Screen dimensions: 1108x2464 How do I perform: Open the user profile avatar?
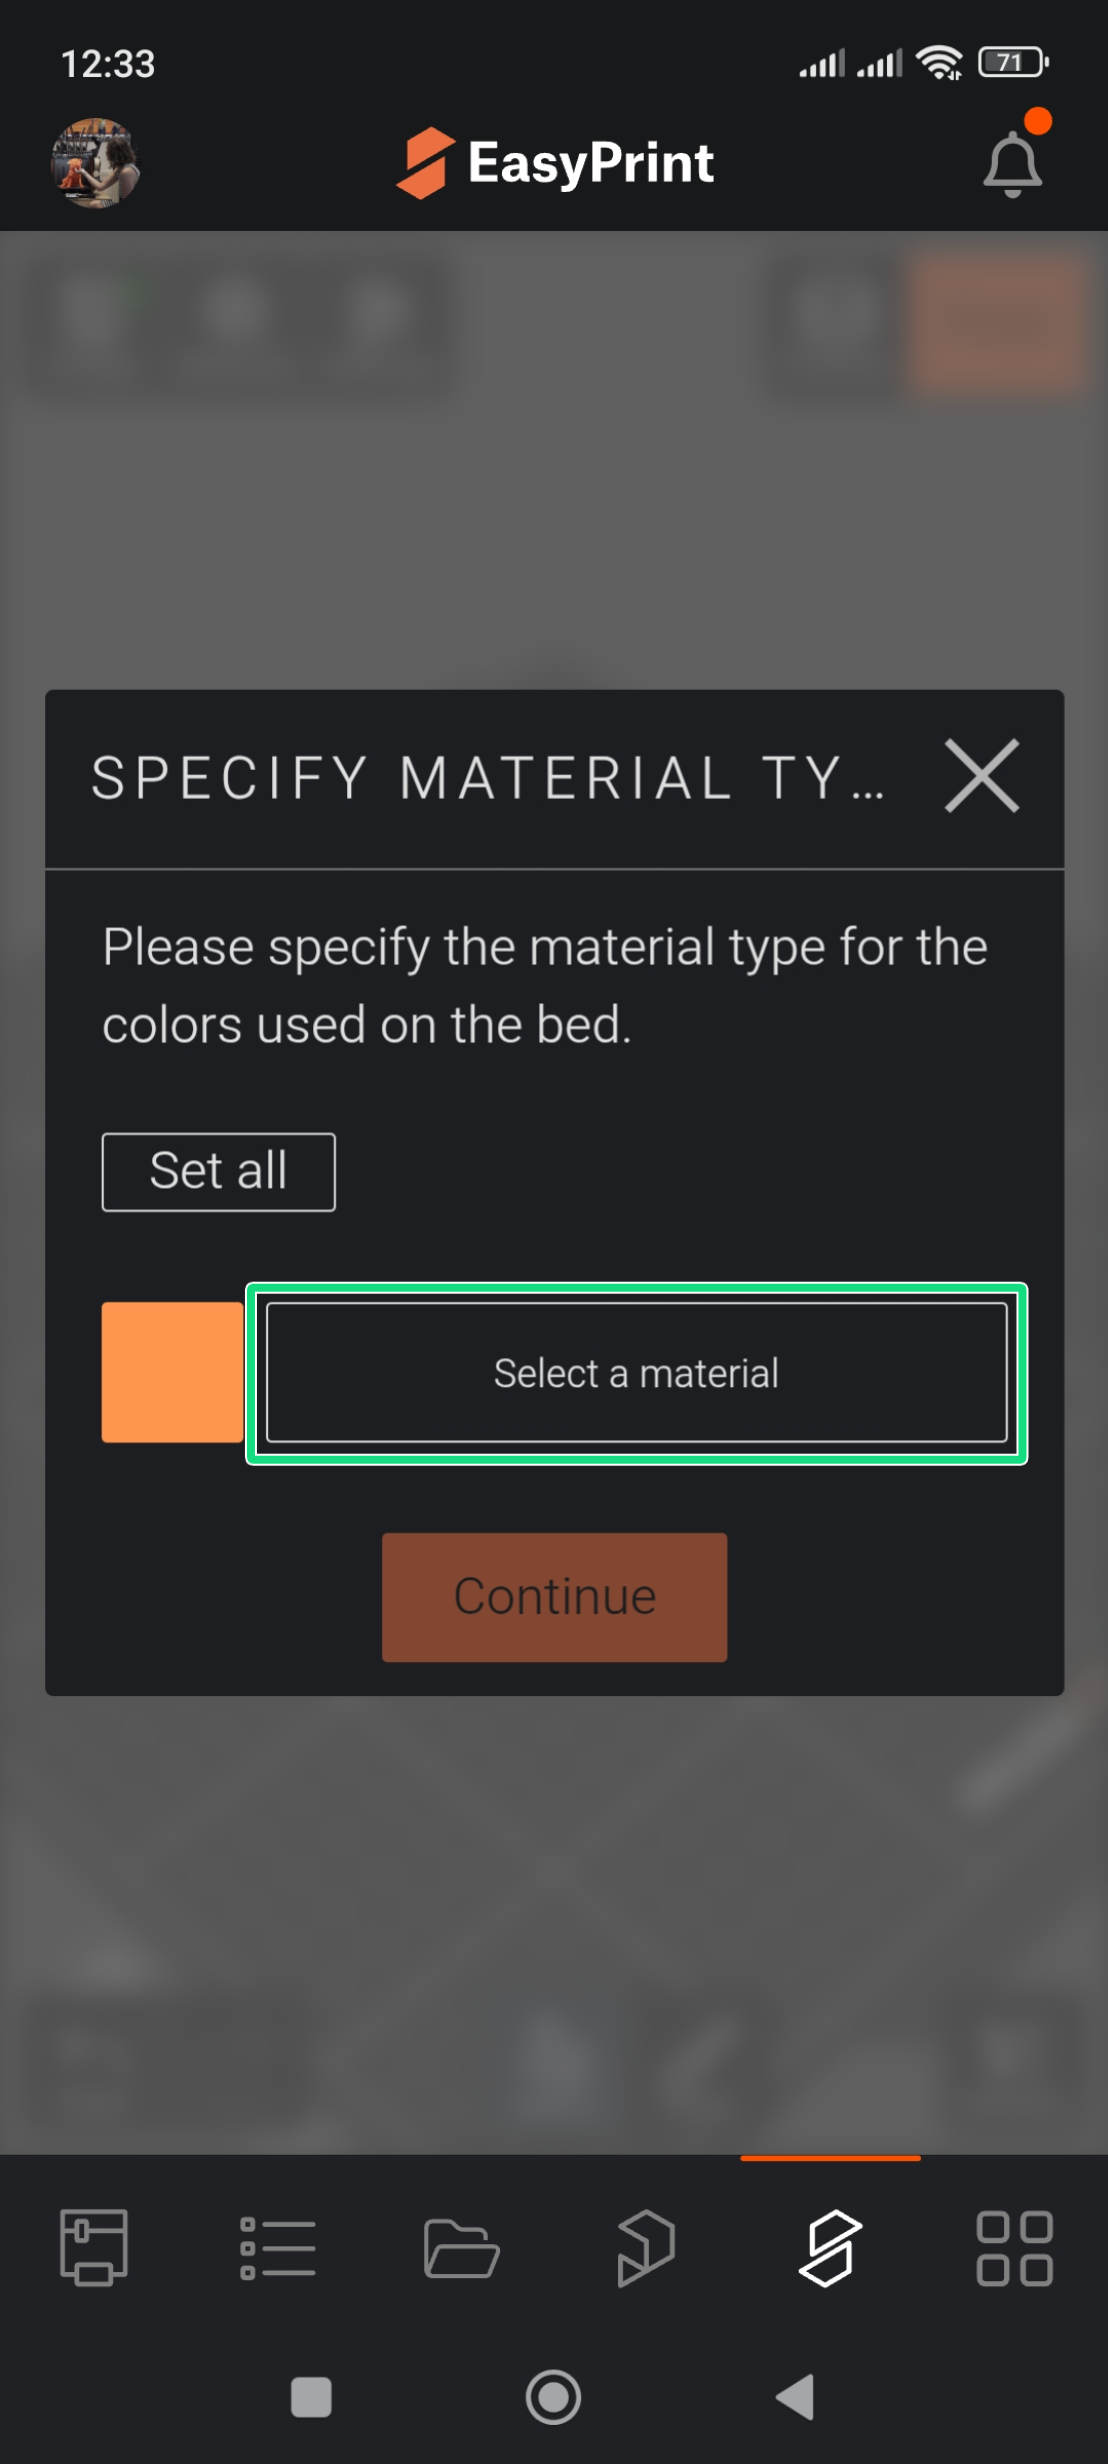tap(95, 163)
